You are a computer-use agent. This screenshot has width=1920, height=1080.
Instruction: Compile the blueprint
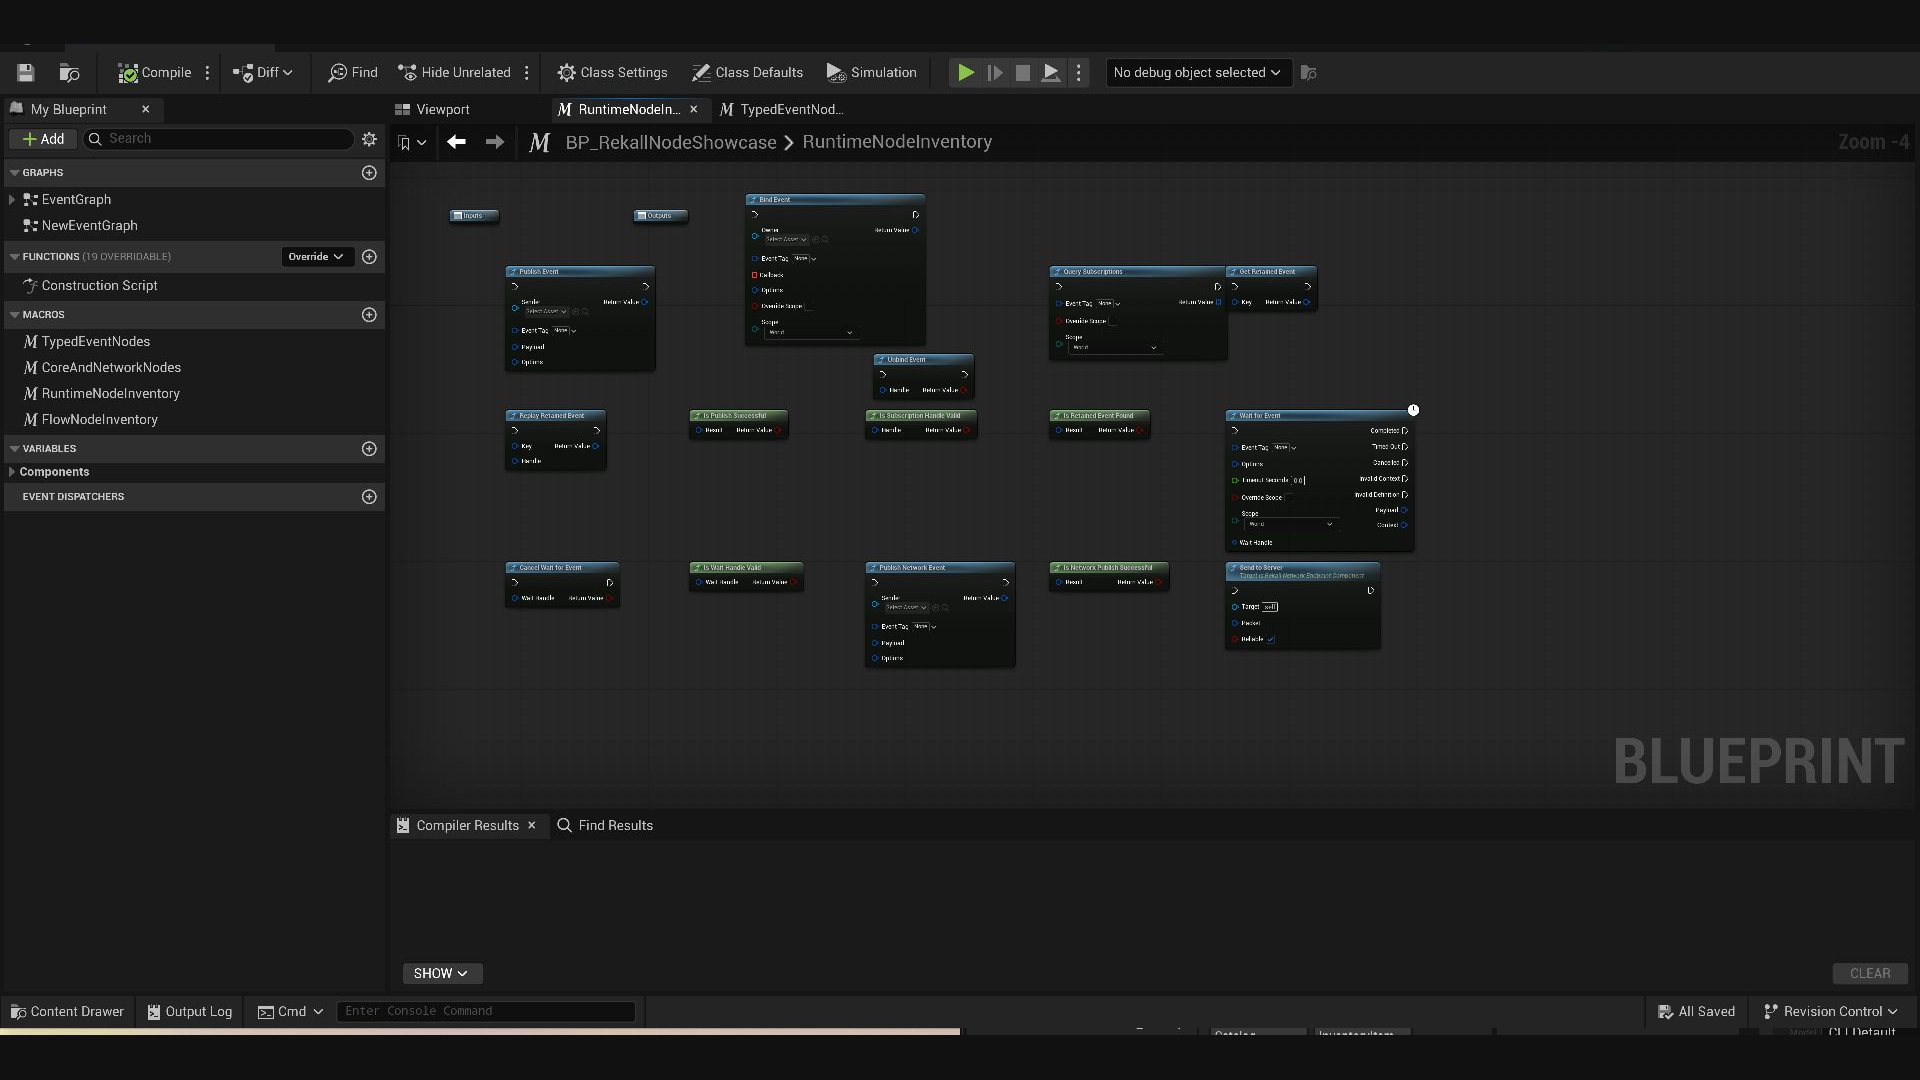(154, 72)
